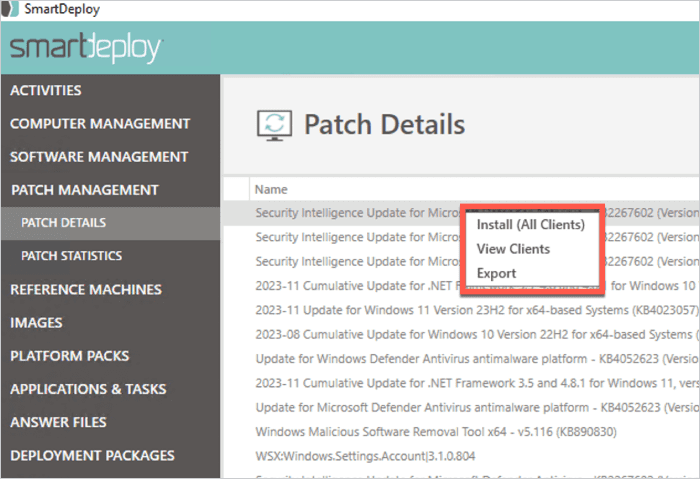This screenshot has width=700, height=479.
Task: Select the 2023-11 Cumulative Update for Windows 10 row
Action: coord(462,286)
